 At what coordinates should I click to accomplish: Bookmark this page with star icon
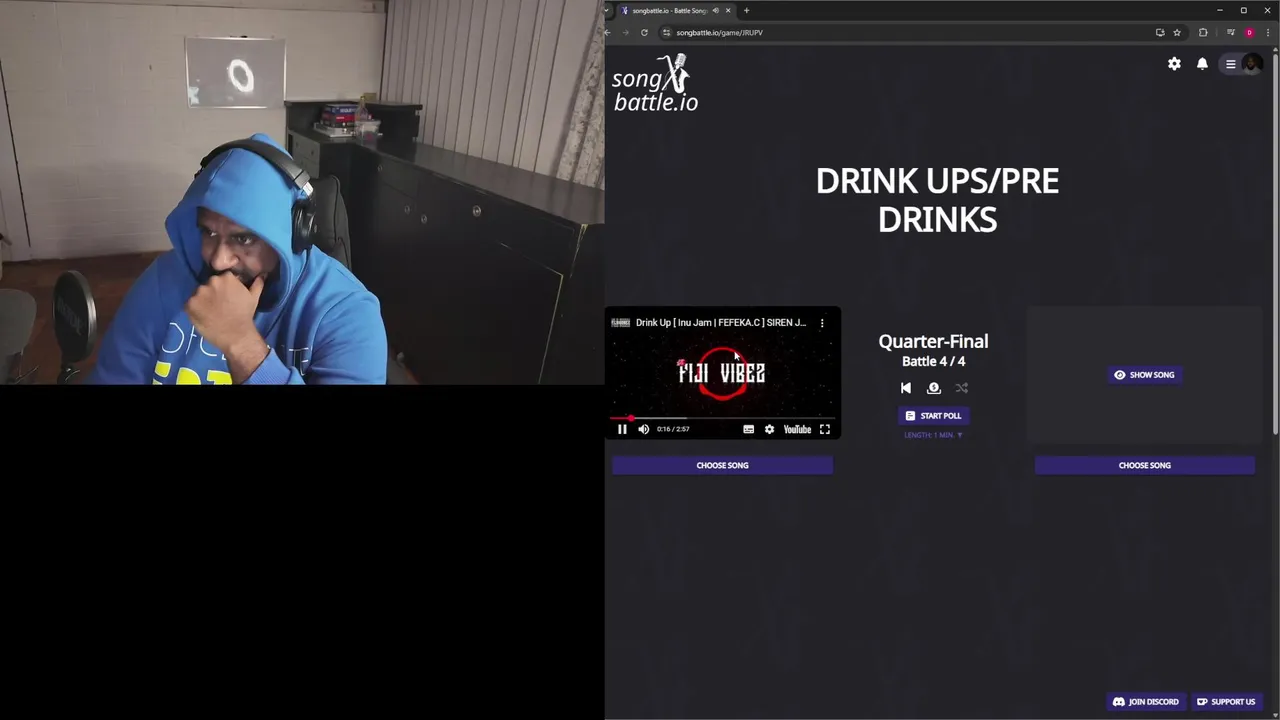tap(1177, 32)
